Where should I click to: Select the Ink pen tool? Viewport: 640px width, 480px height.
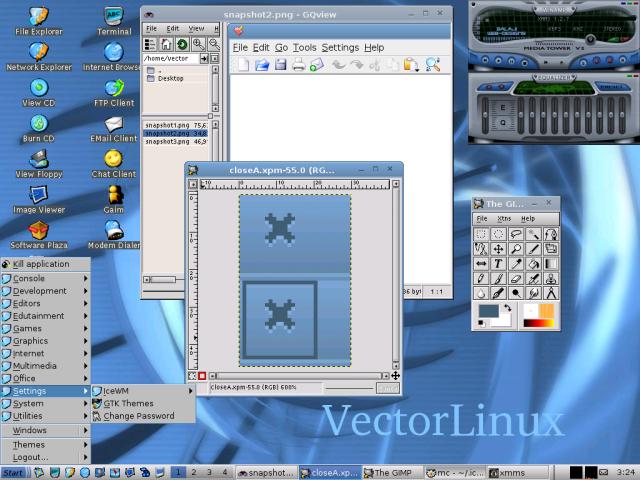[498, 293]
